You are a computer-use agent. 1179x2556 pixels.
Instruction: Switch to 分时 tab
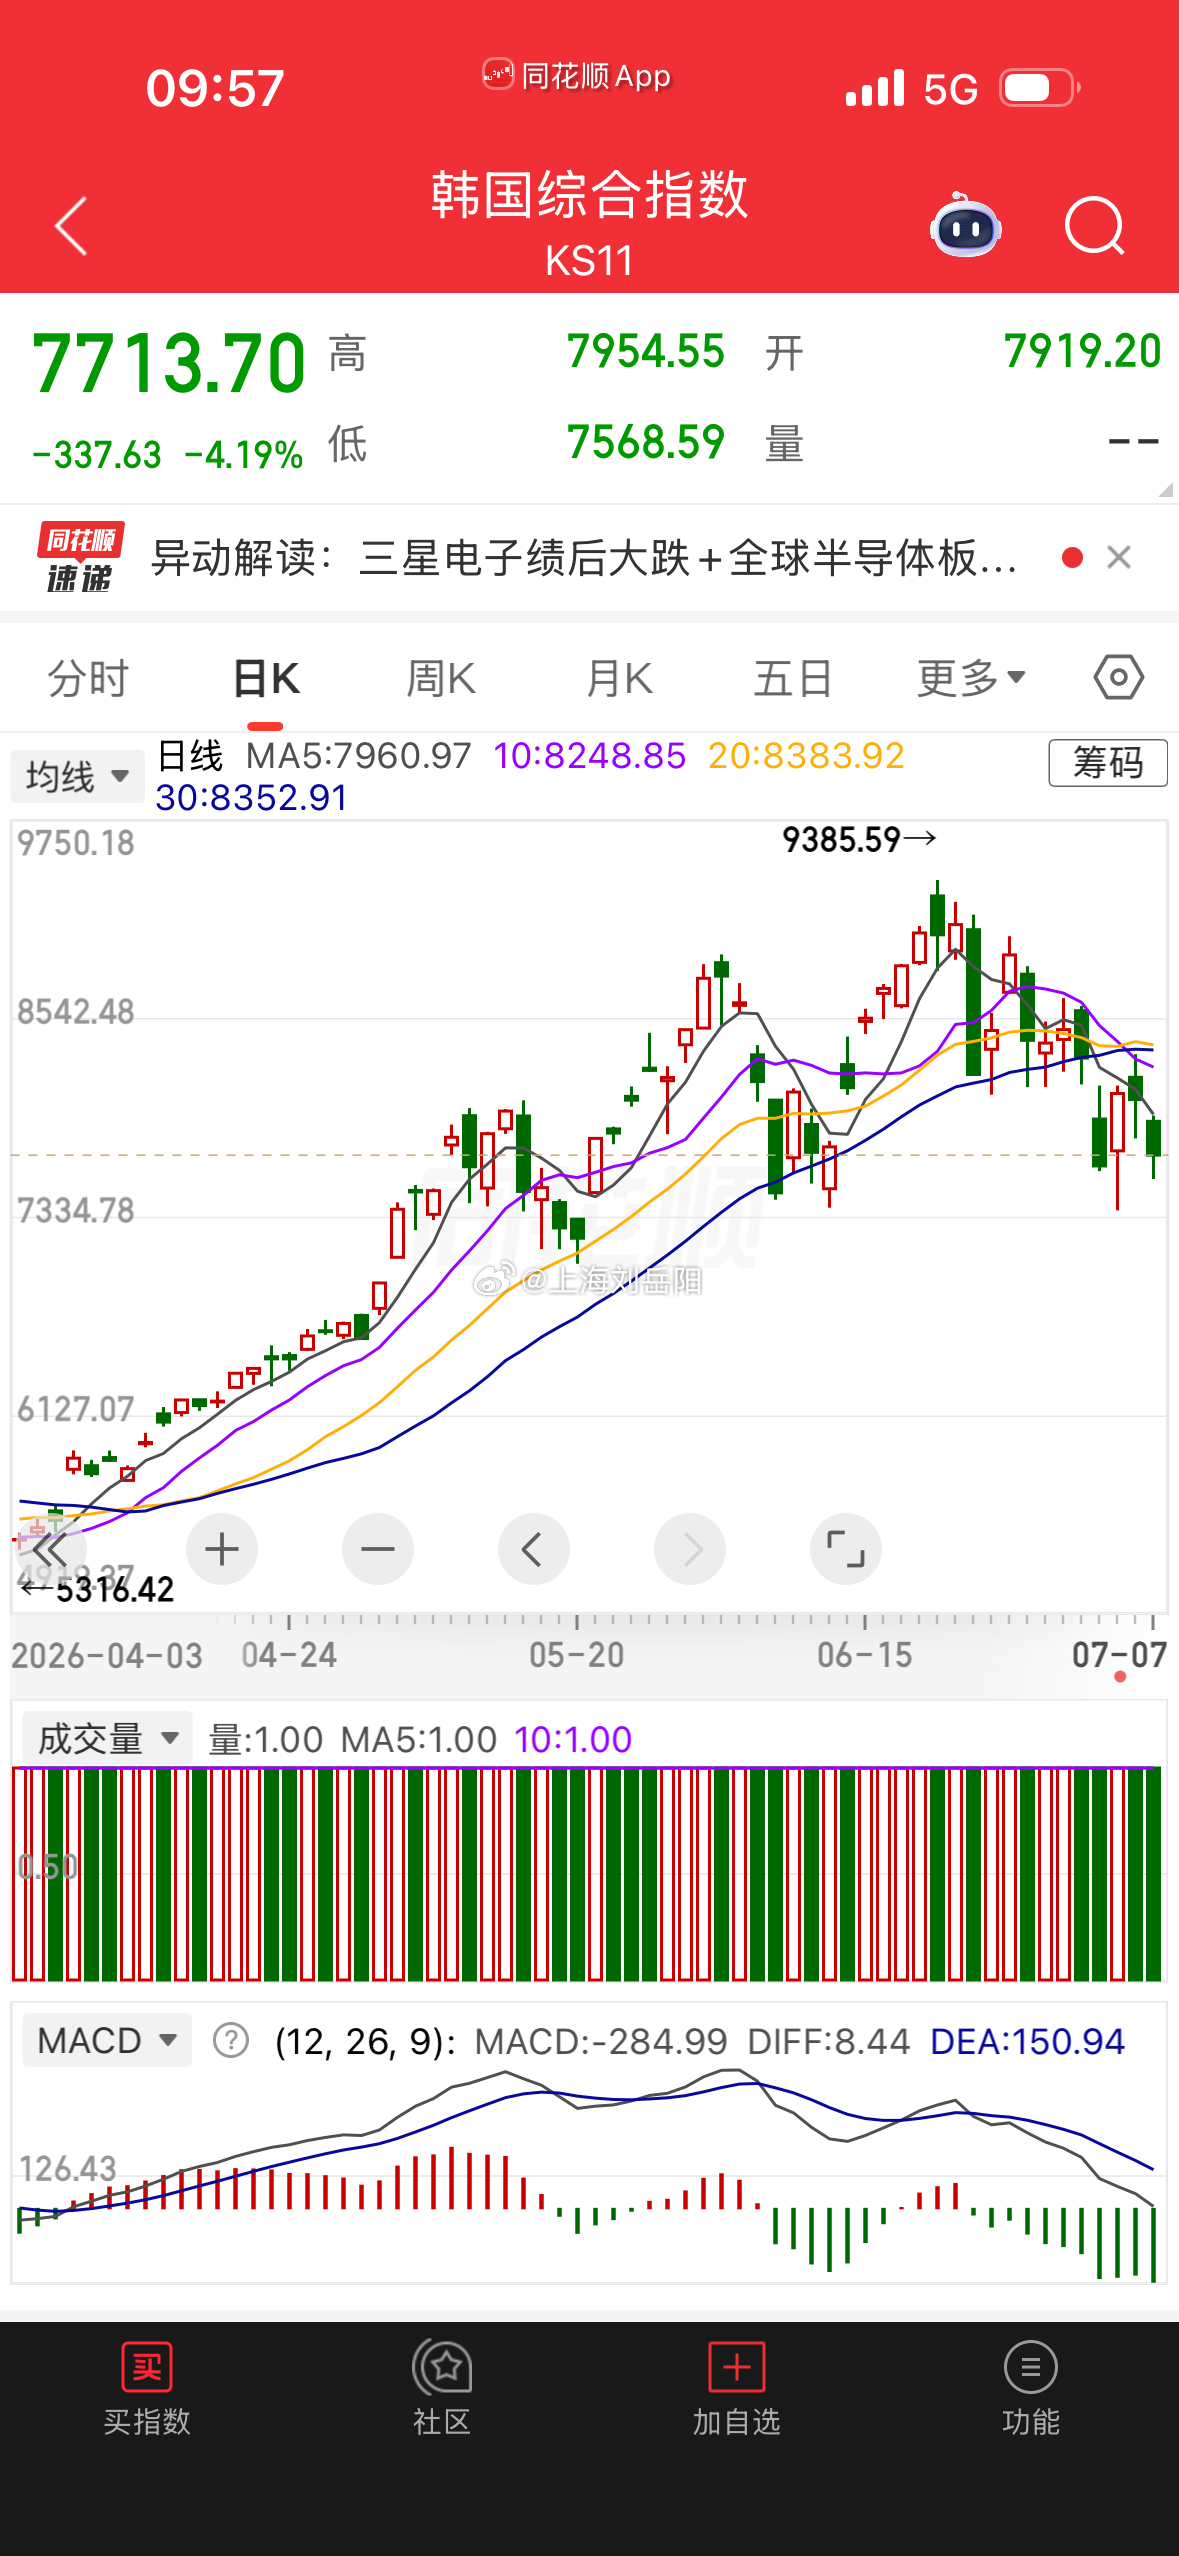[x=88, y=678]
